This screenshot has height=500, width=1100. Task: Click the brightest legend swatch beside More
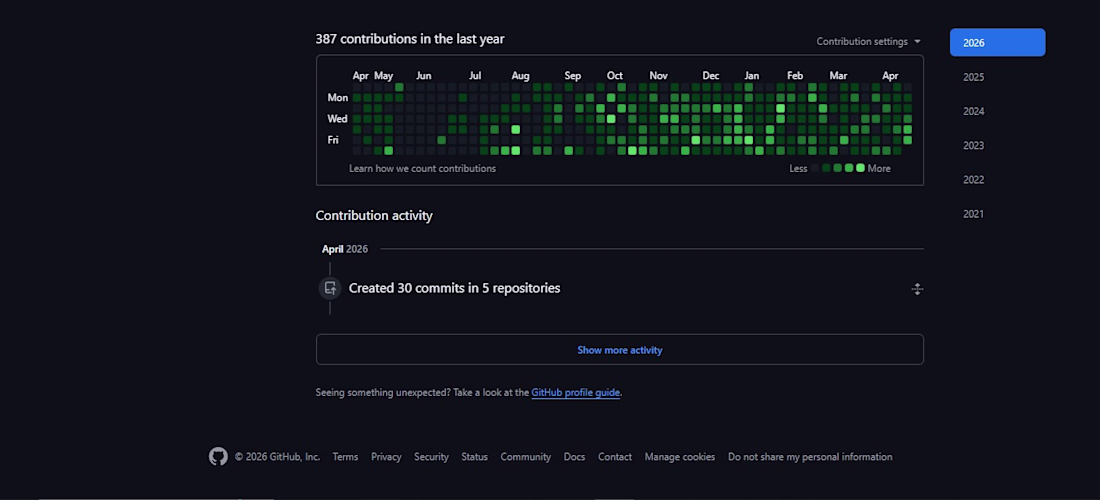click(x=860, y=168)
